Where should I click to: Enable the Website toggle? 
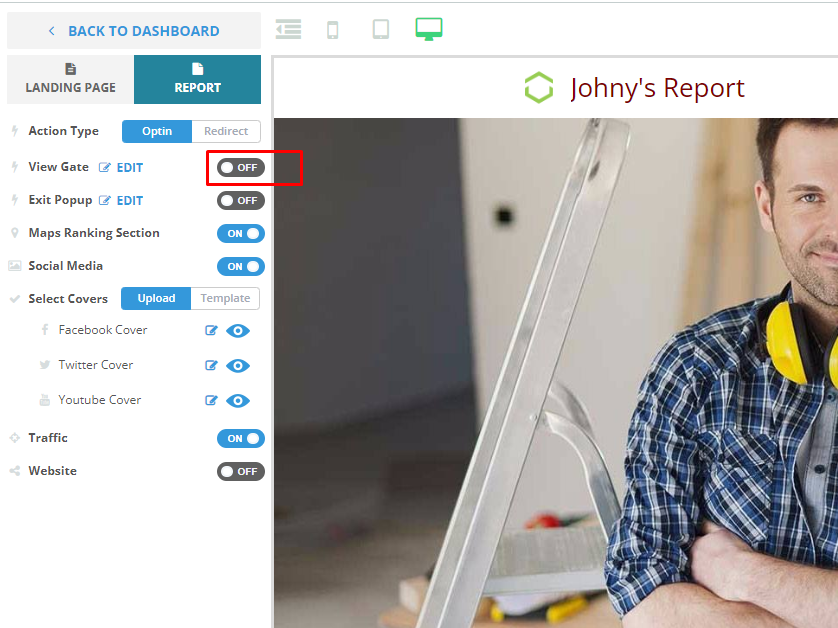240,471
